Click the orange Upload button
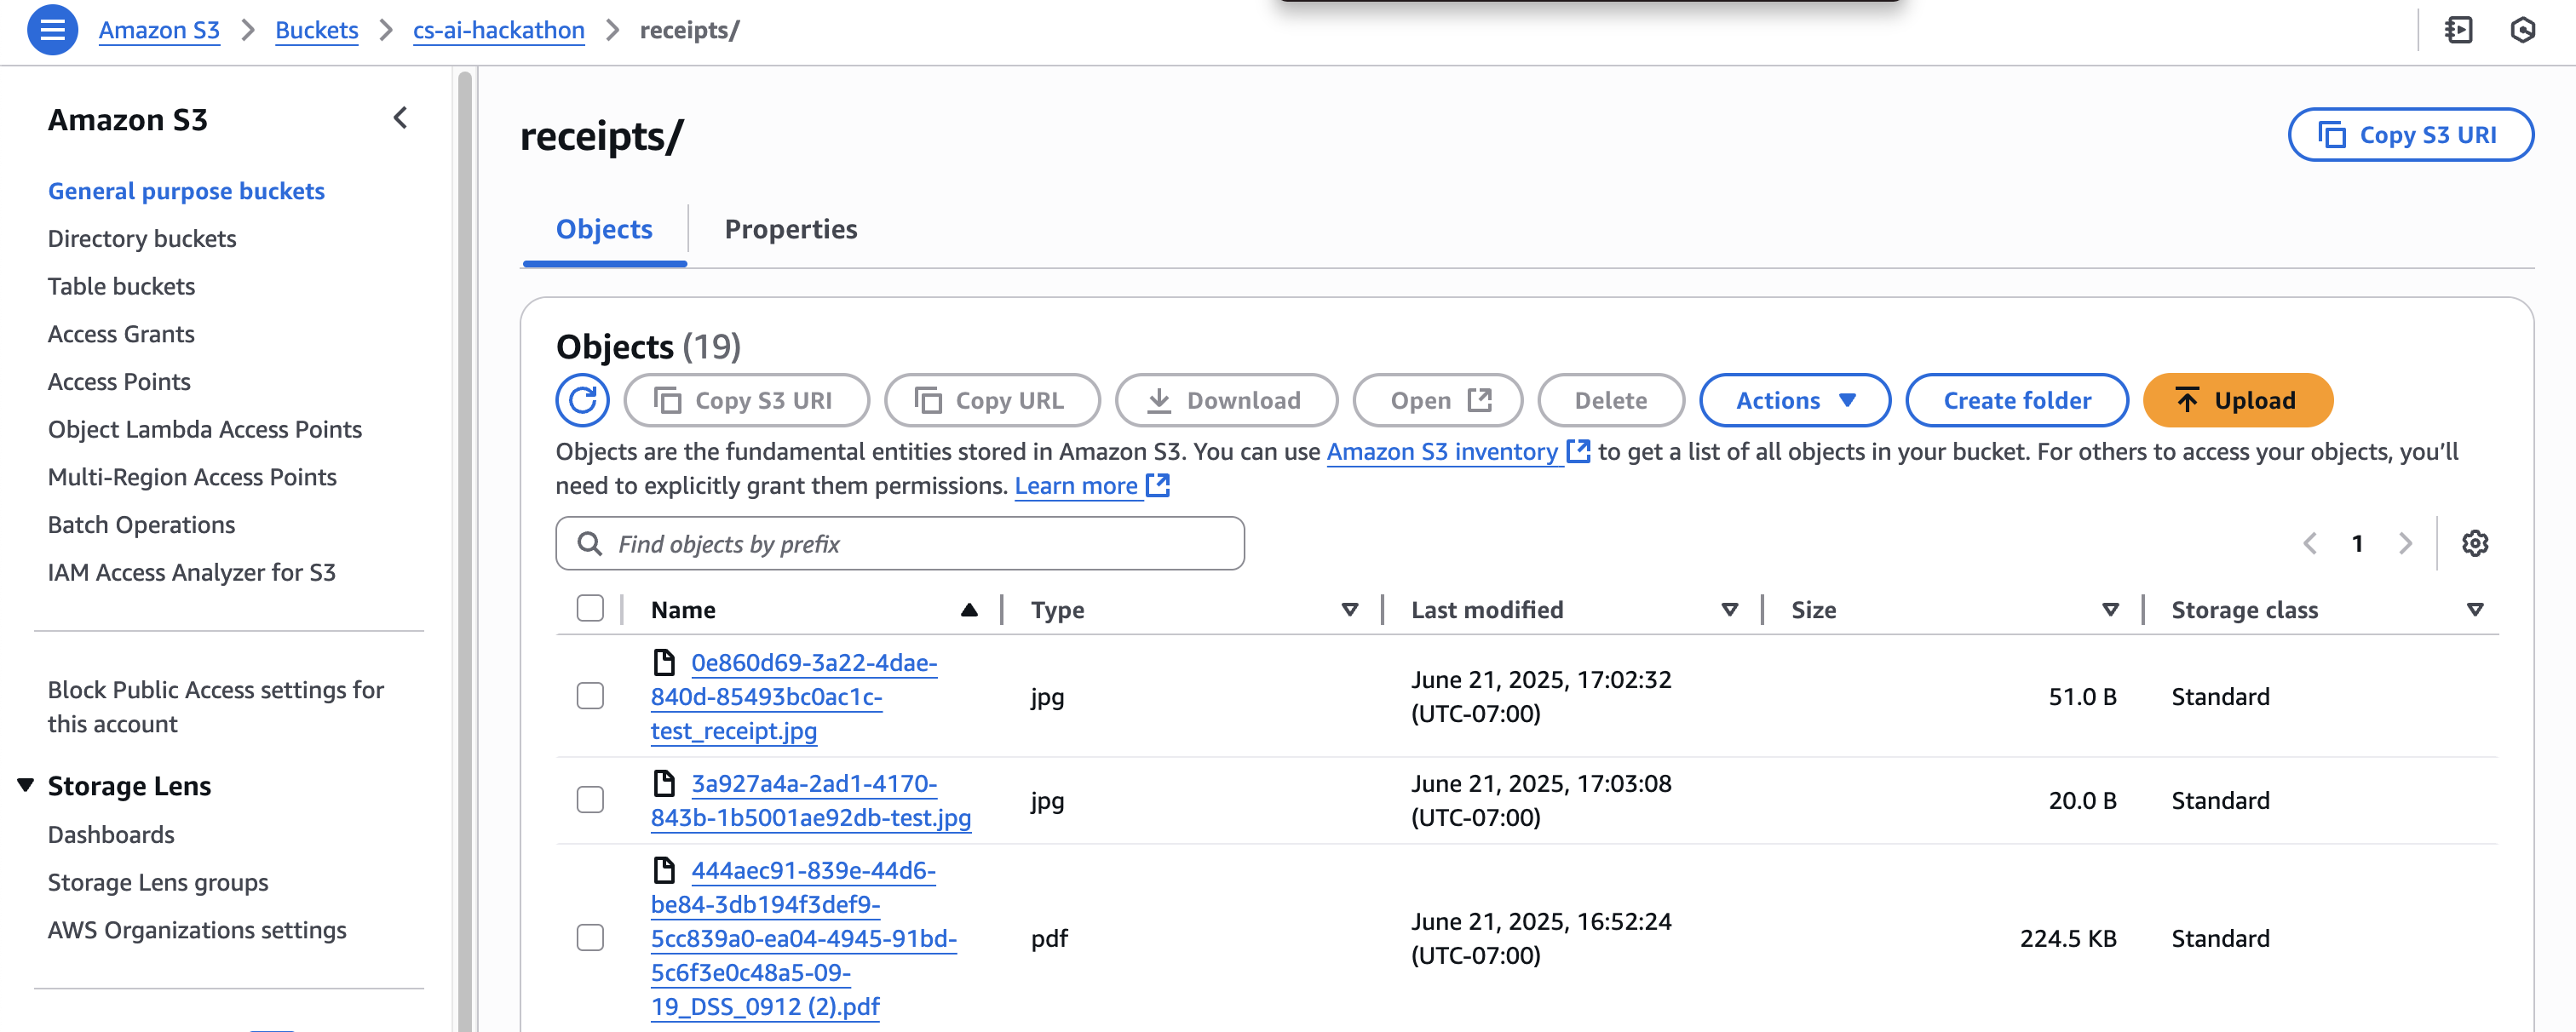The height and width of the screenshot is (1032, 2576). coord(2237,400)
